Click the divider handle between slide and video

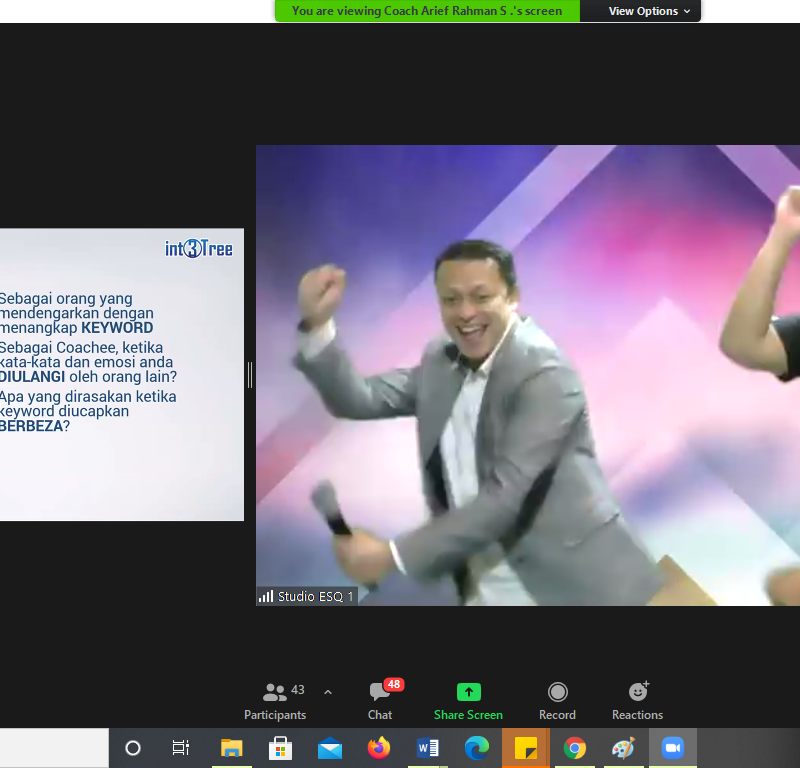(249, 375)
